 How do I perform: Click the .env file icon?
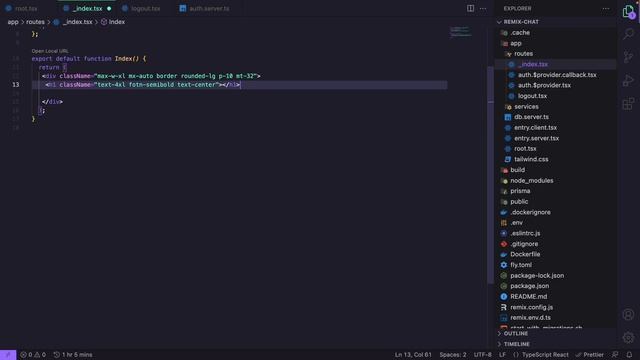(x=504, y=223)
